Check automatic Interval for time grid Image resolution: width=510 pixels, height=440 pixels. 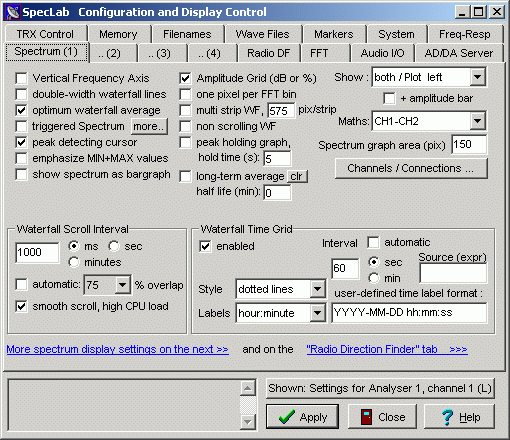[373, 242]
